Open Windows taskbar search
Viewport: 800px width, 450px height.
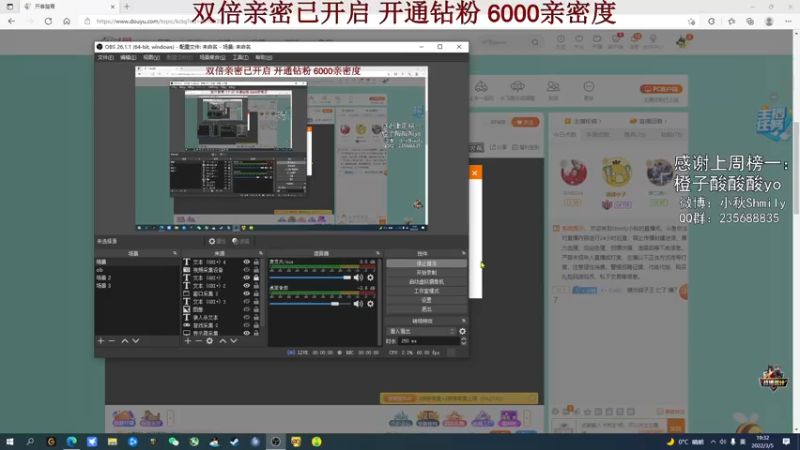click(x=30, y=442)
